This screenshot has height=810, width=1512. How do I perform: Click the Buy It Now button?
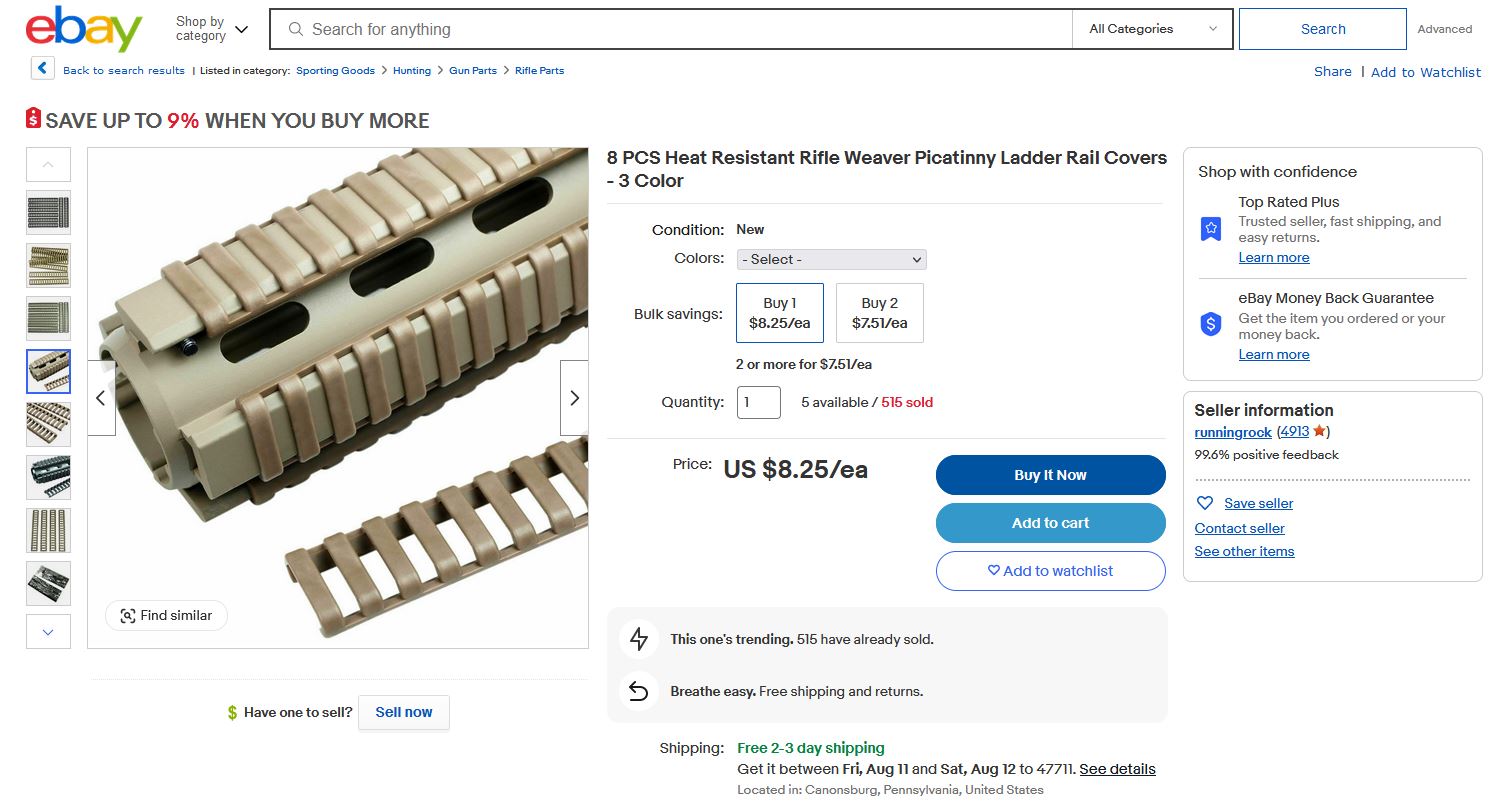point(1051,475)
